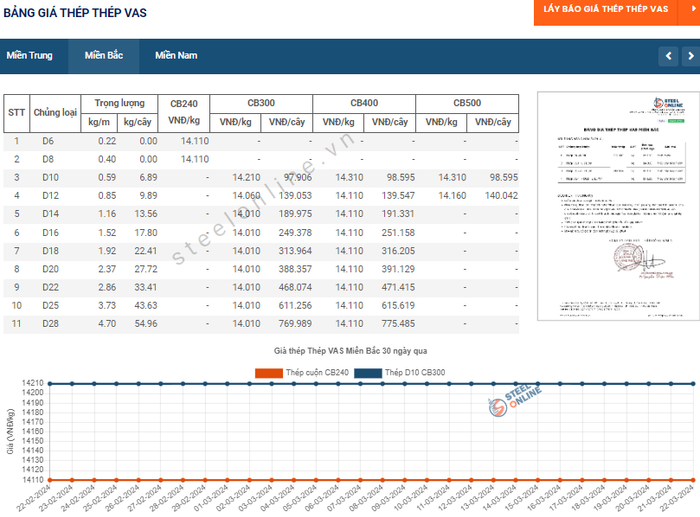Click the next arrow in tab bar
700x517 pixels.
688,56
